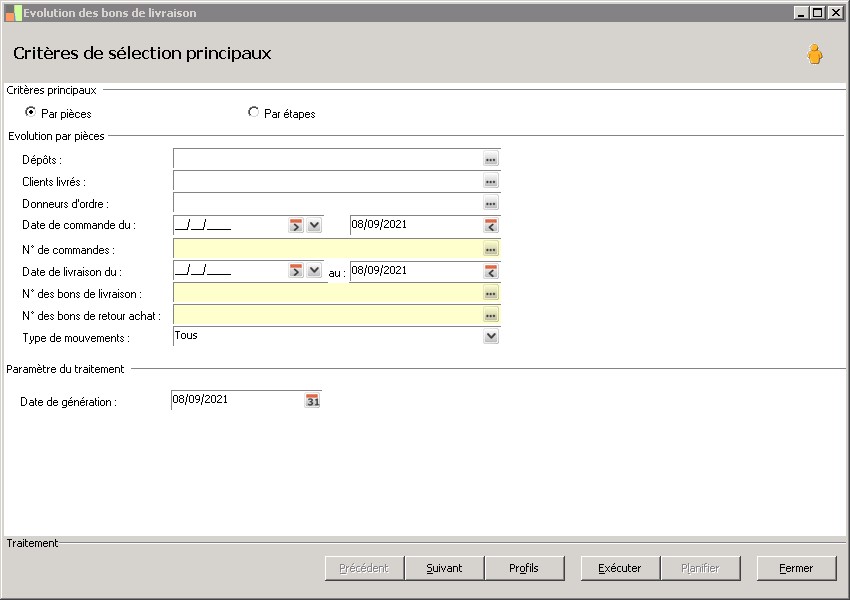Click the 'Critères de sélection principaux' heading

click(x=142, y=53)
